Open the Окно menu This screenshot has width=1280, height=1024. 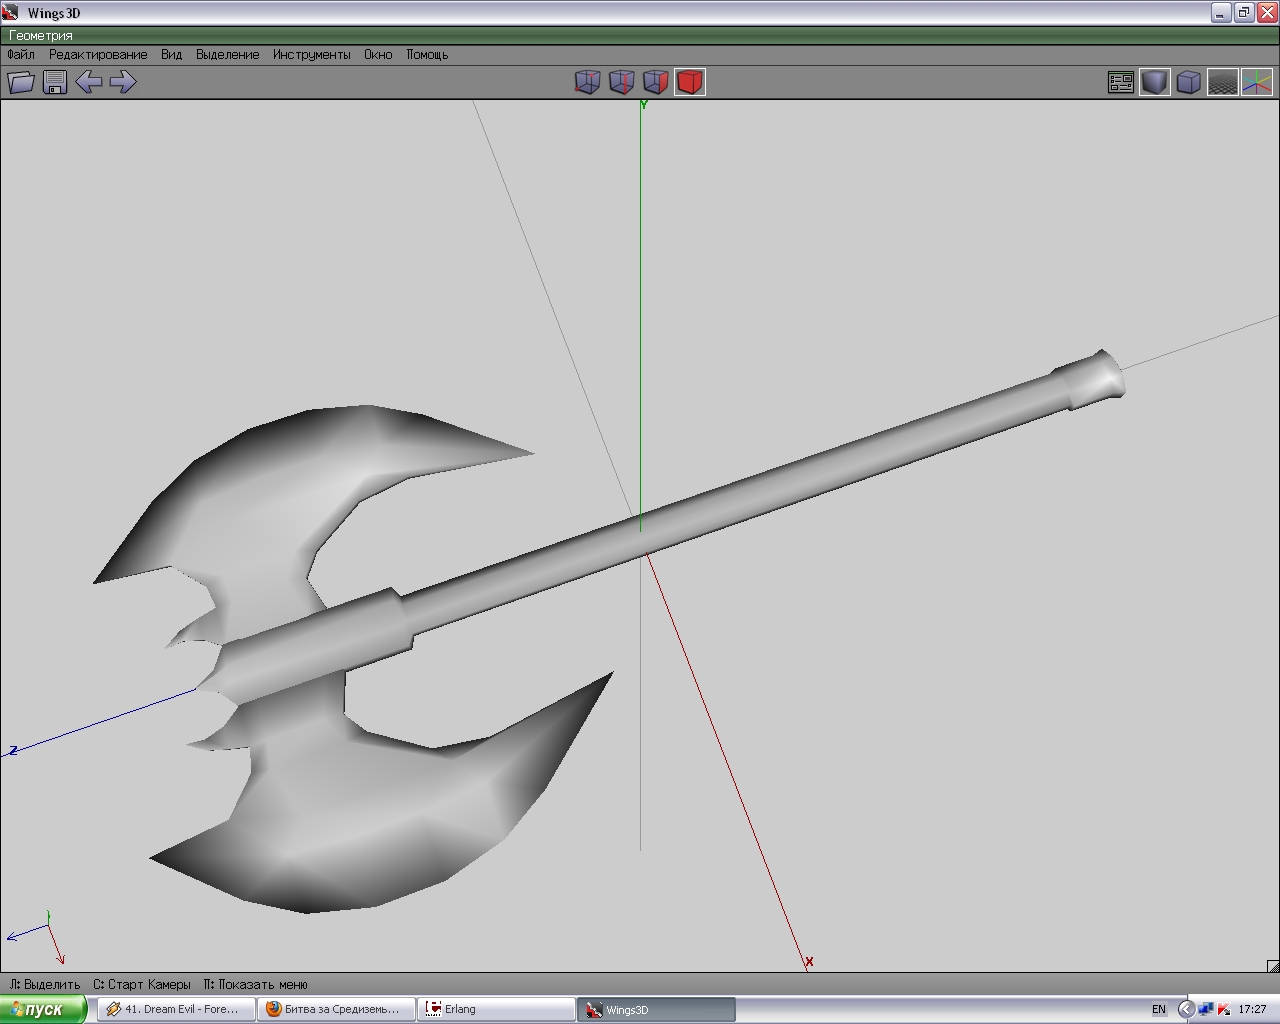pyautogui.click(x=378, y=54)
